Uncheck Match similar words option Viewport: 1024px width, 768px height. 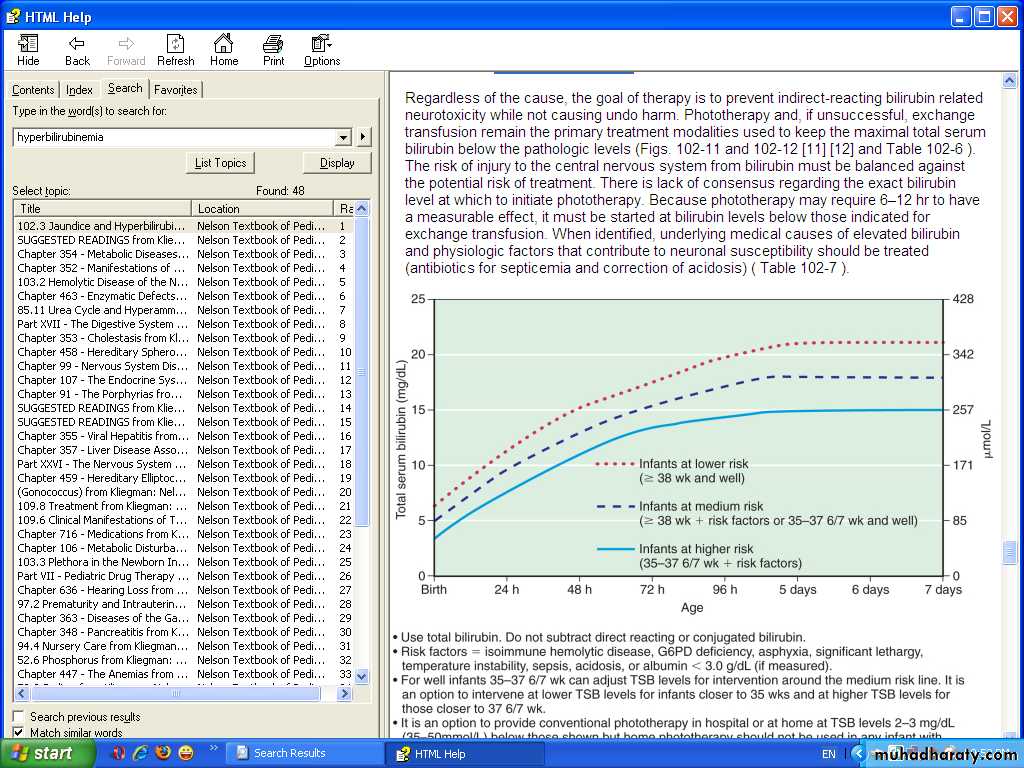coord(19,733)
